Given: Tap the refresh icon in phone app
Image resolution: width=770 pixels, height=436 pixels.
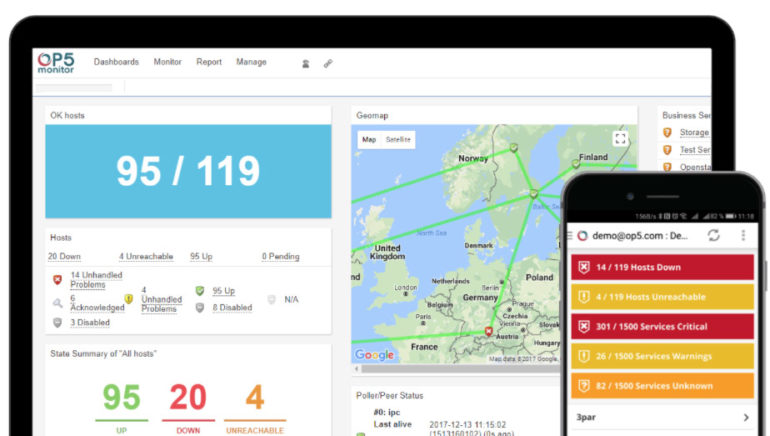Looking at the screenshot, I should [x=714, y=236].
